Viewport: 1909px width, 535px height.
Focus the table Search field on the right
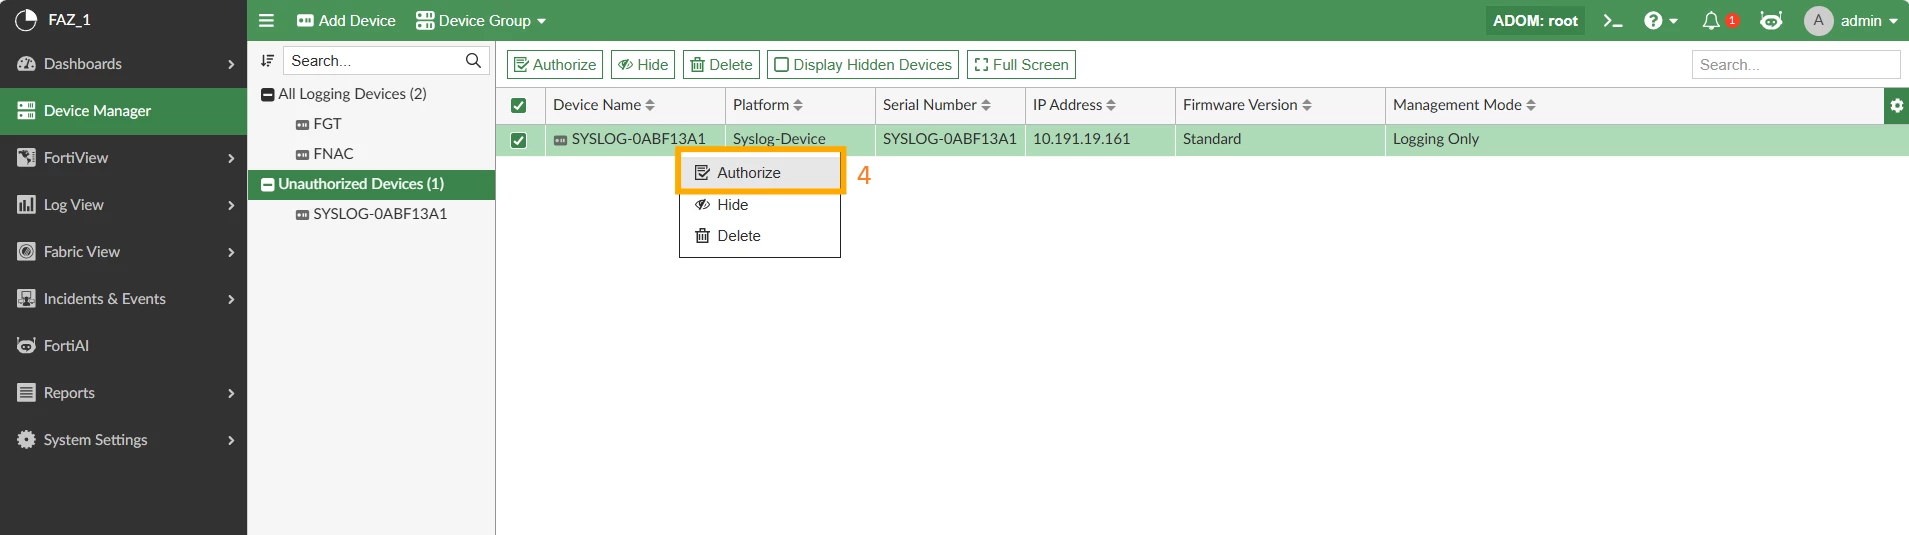pos(1796,65)
